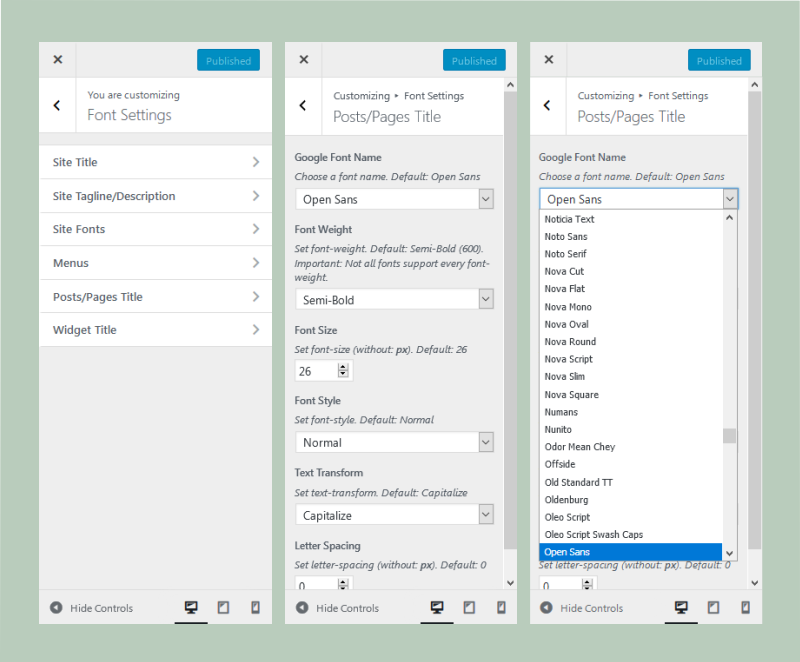Switch to desktop preview in right panel
The width and height of the screenshot is (800, 662).
[681, 607]
